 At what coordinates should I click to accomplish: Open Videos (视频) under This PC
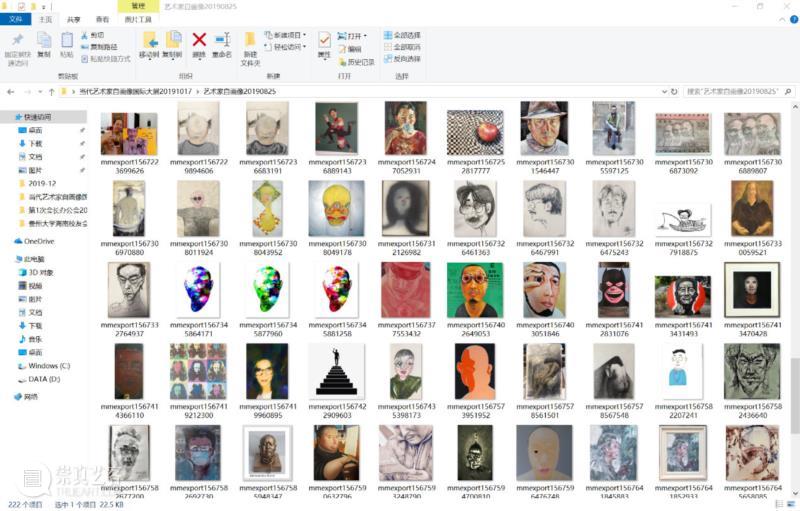pyautogui.click(x=30, y=286)
